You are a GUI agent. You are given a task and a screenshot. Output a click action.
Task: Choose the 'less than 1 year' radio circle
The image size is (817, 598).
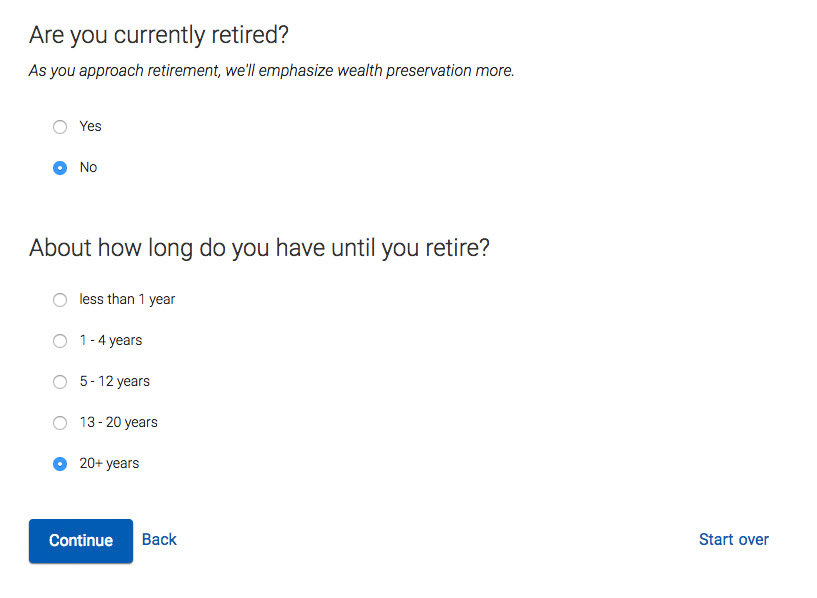[x=60, y=300]
